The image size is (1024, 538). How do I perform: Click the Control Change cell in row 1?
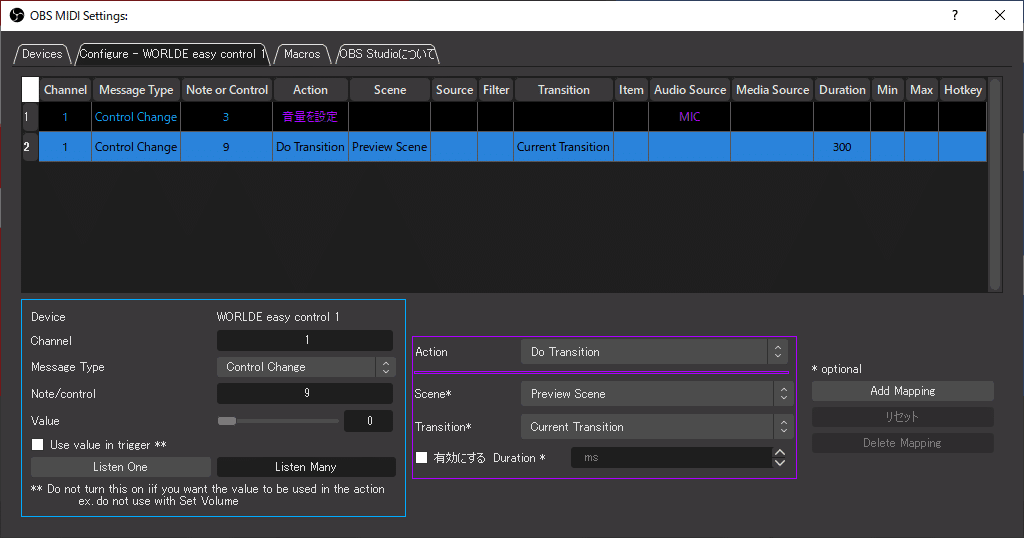(x=136, y=117)
